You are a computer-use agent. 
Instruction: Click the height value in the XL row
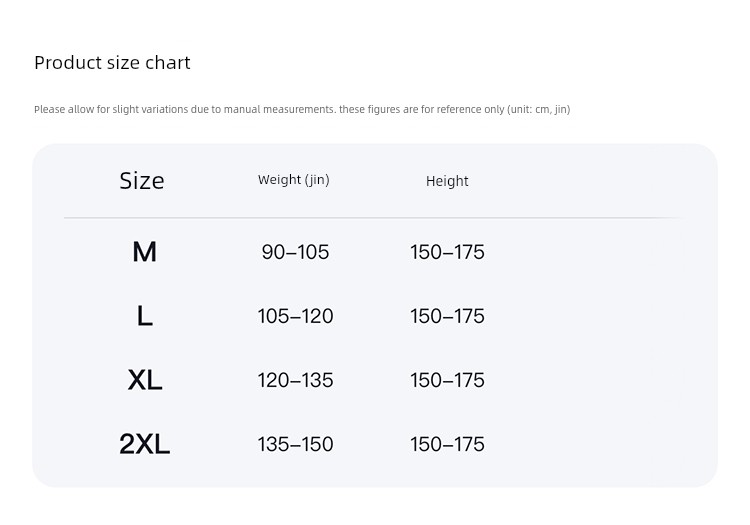[447, 380]
